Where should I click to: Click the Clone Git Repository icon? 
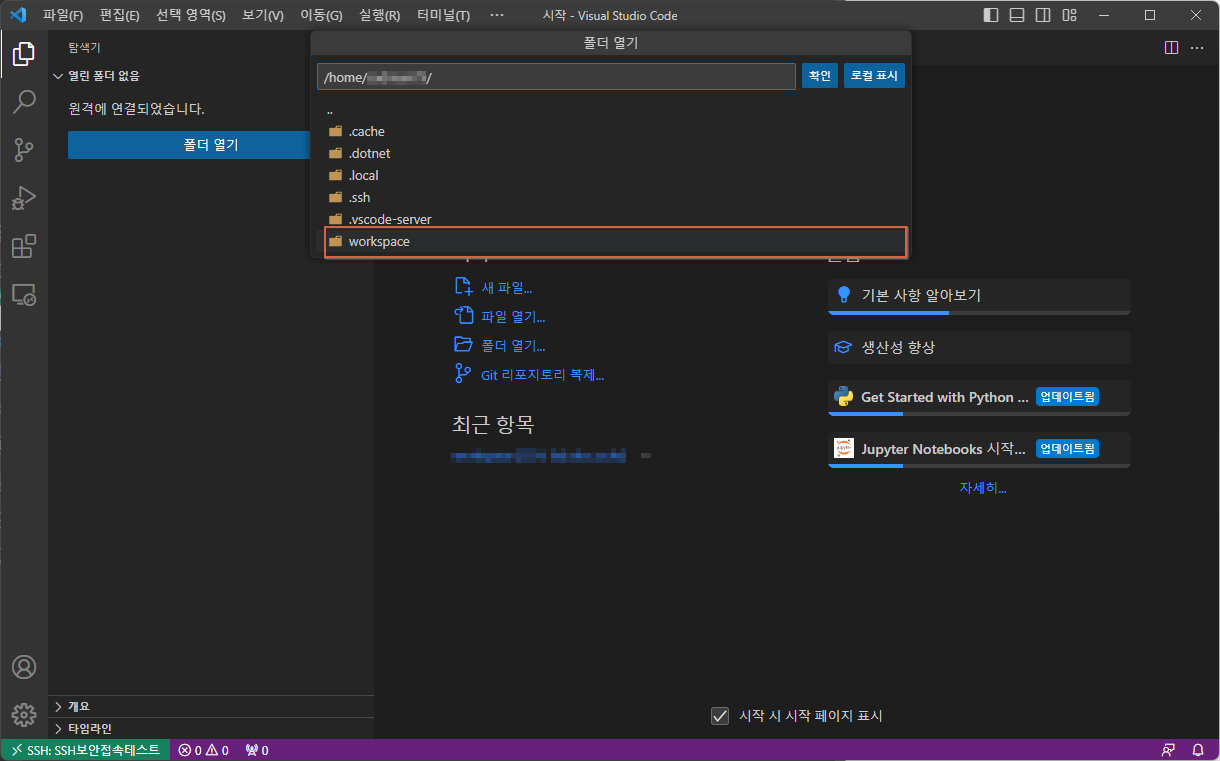[463, 374]
